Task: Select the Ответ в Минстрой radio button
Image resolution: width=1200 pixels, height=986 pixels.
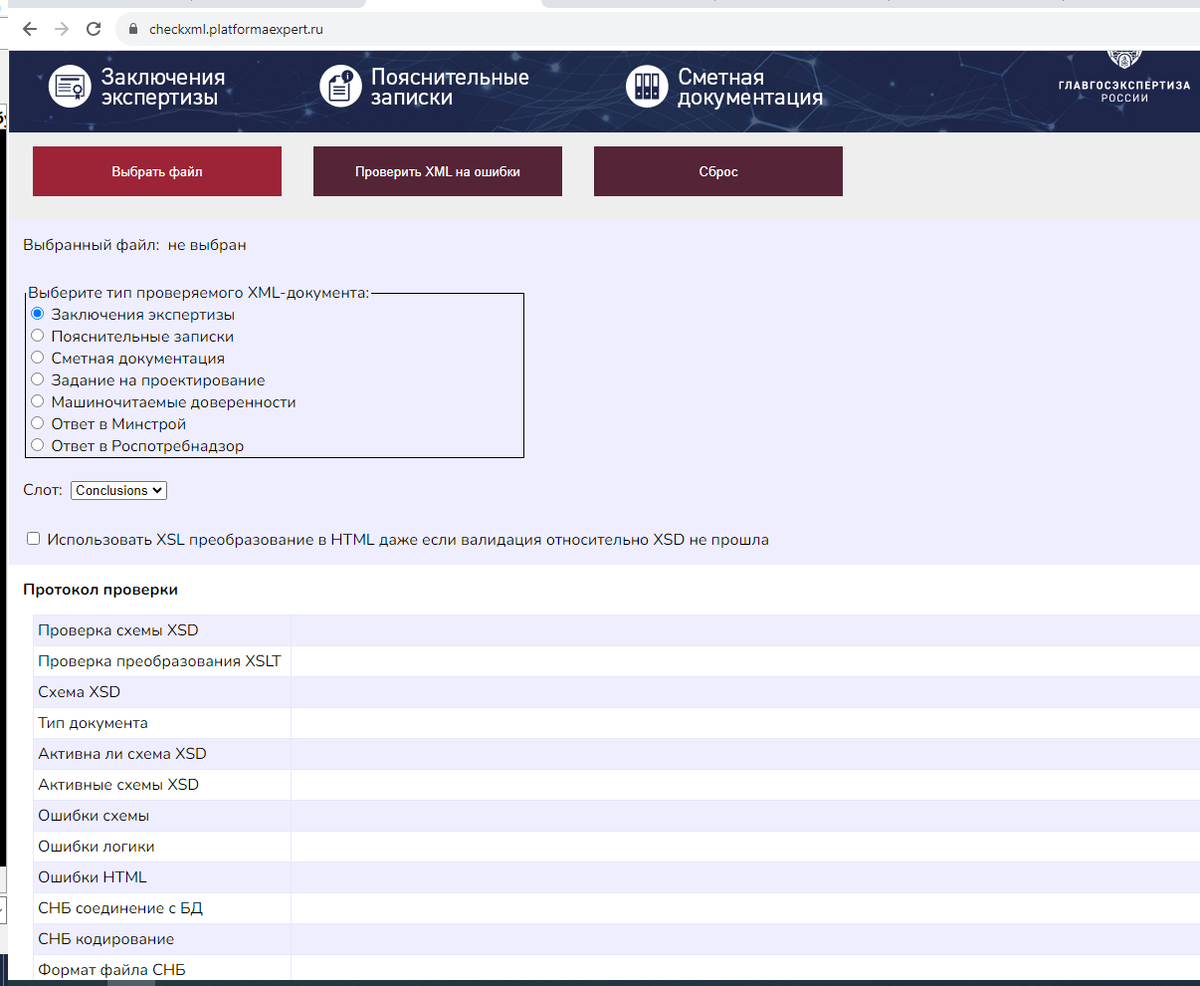Action: (37, 423)
